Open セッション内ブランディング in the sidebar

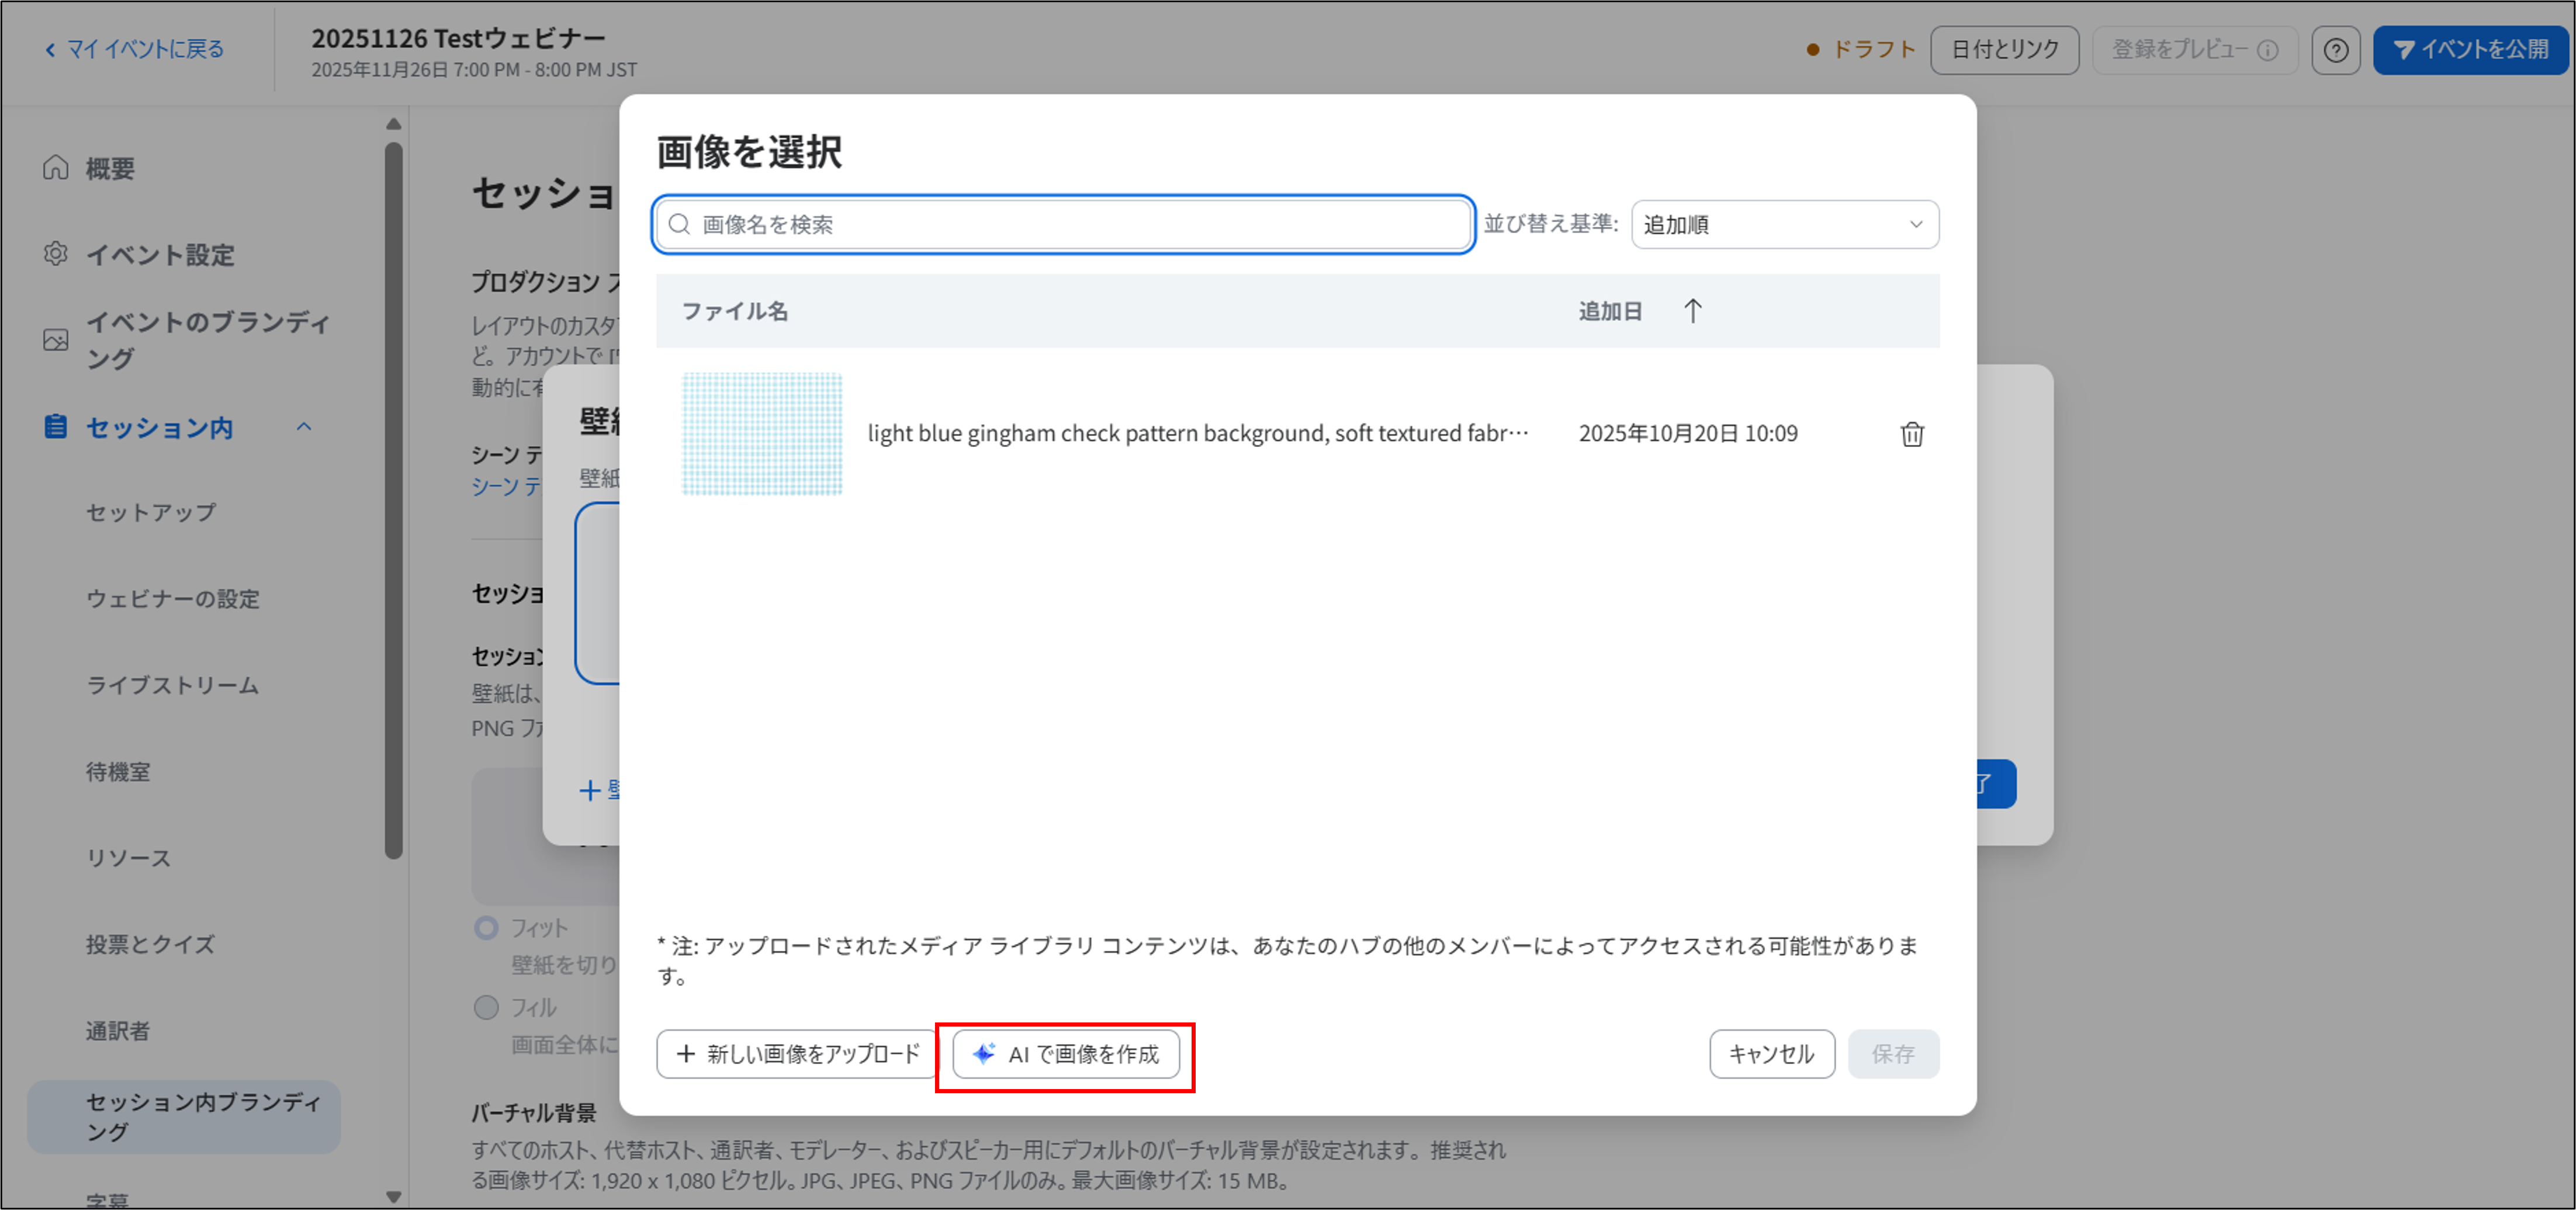184,1116
